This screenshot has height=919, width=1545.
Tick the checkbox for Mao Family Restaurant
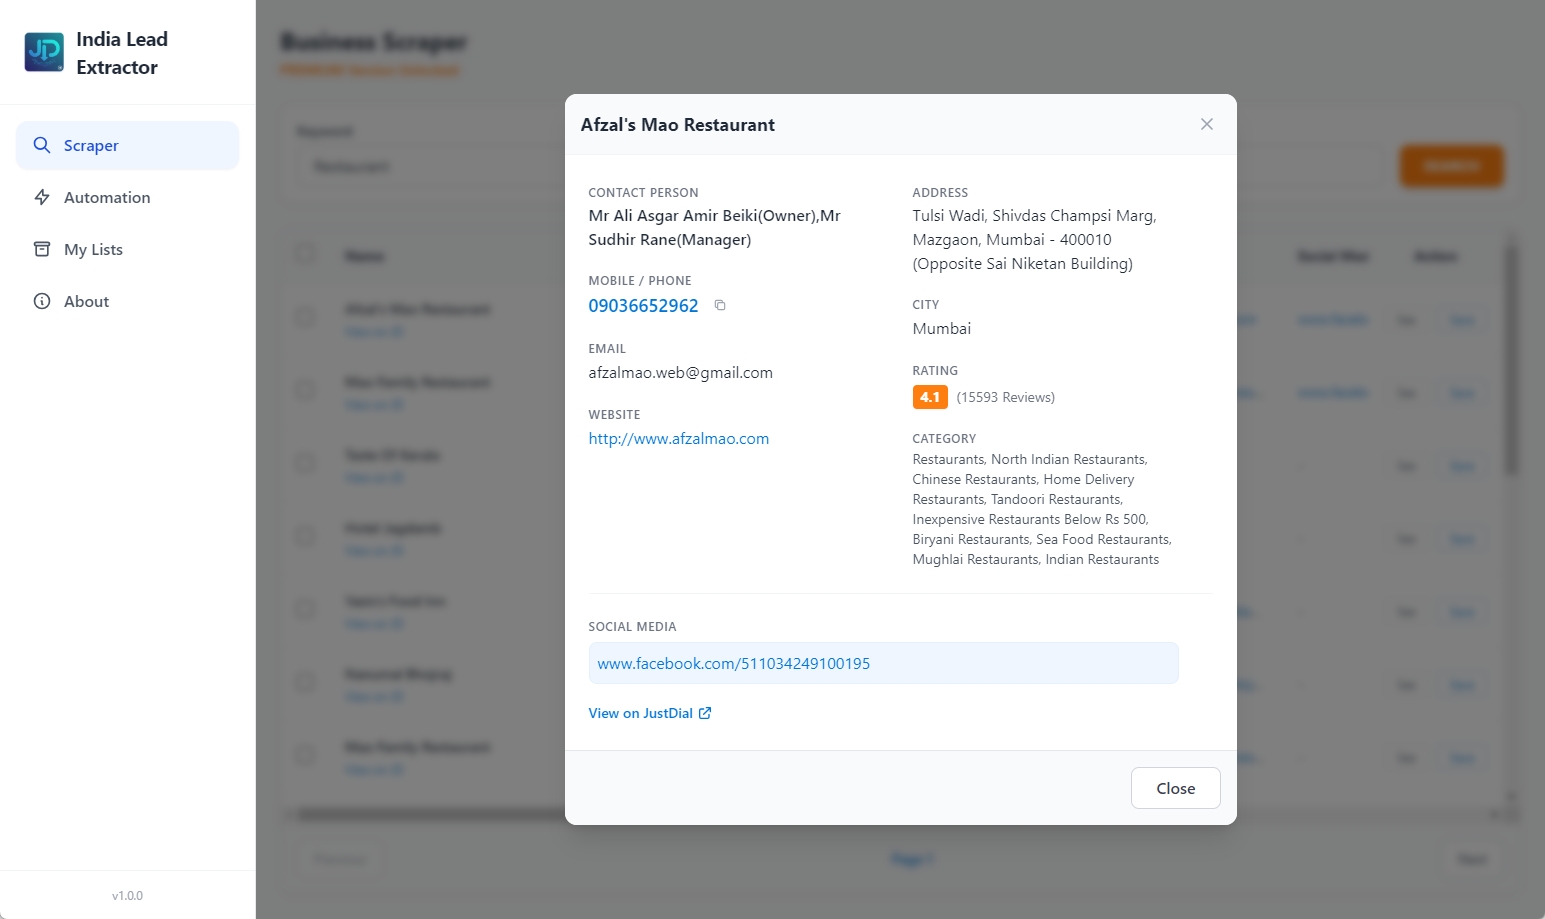[x=306, y=390]
